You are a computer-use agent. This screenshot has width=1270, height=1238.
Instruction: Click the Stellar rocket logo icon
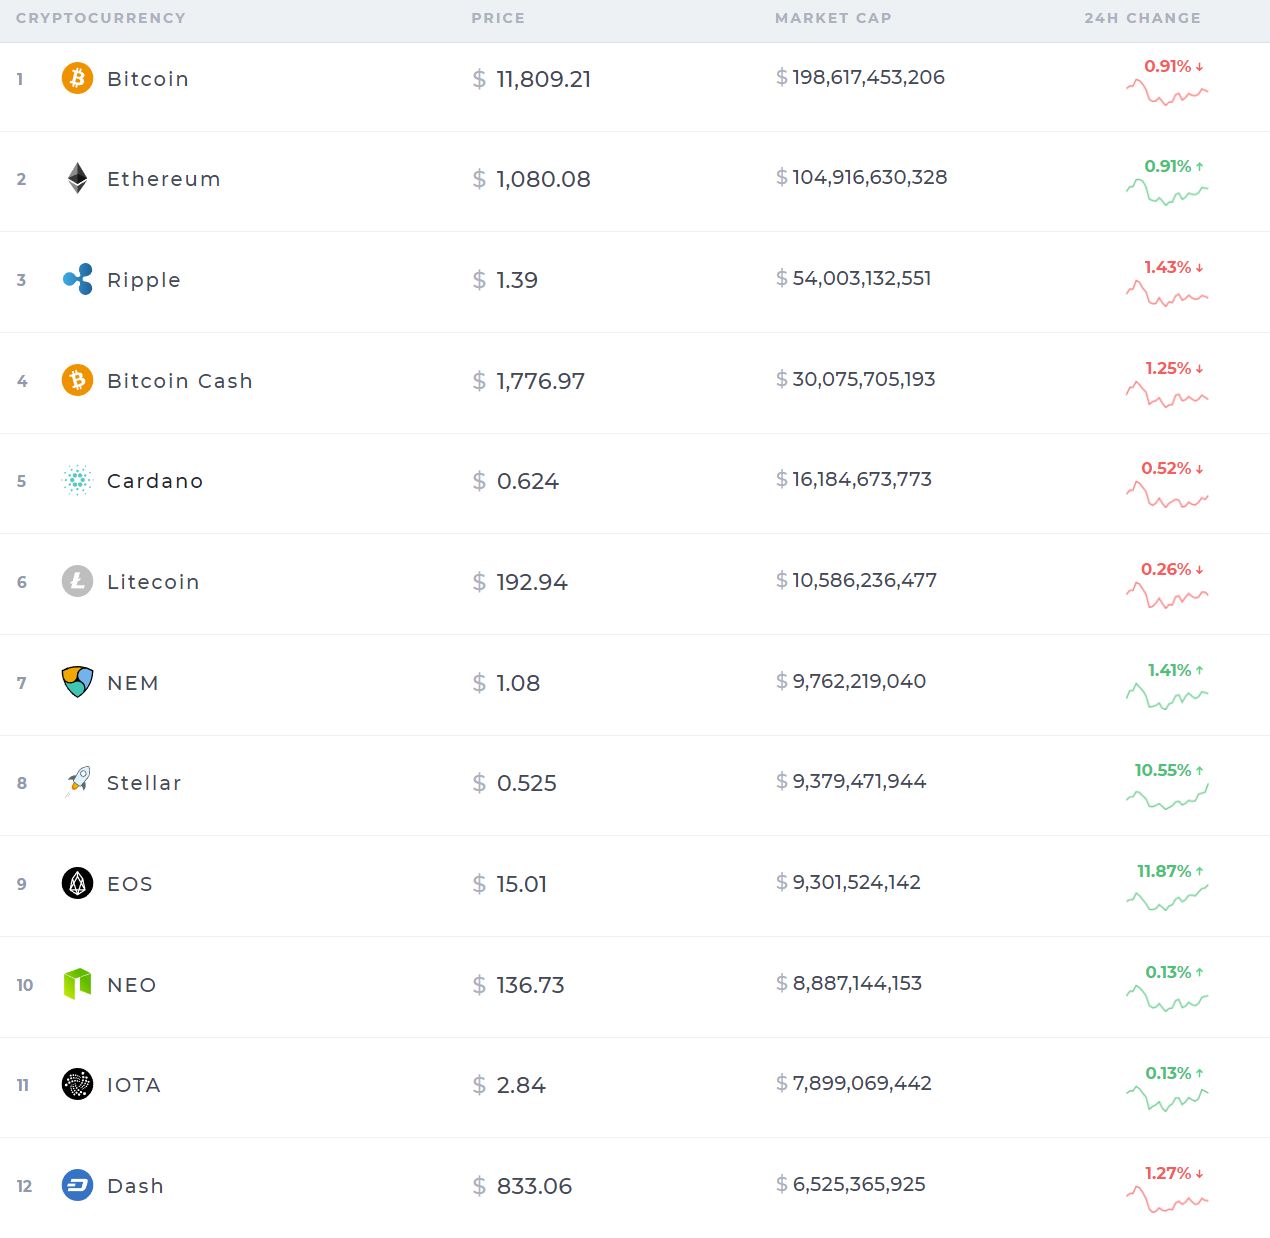tap(77, 782)
